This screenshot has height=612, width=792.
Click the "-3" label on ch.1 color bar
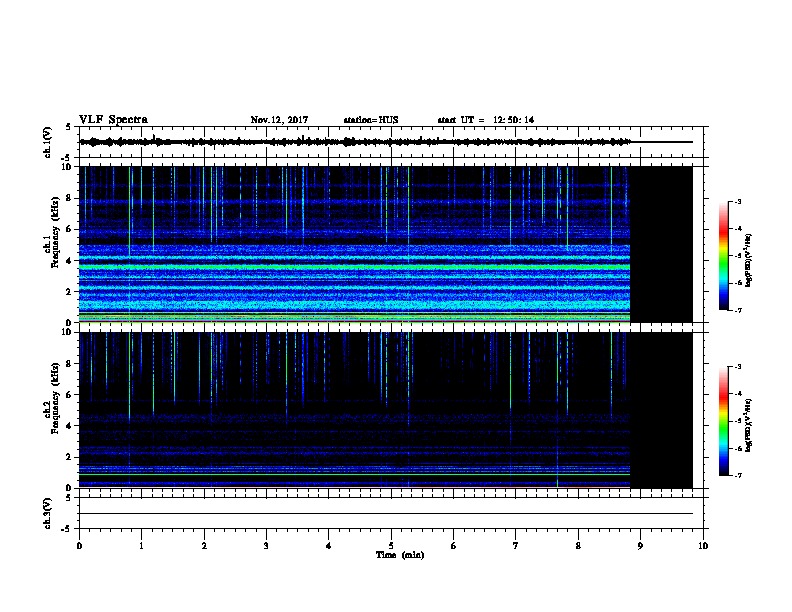pyautogui.click(x=737, y=201)
